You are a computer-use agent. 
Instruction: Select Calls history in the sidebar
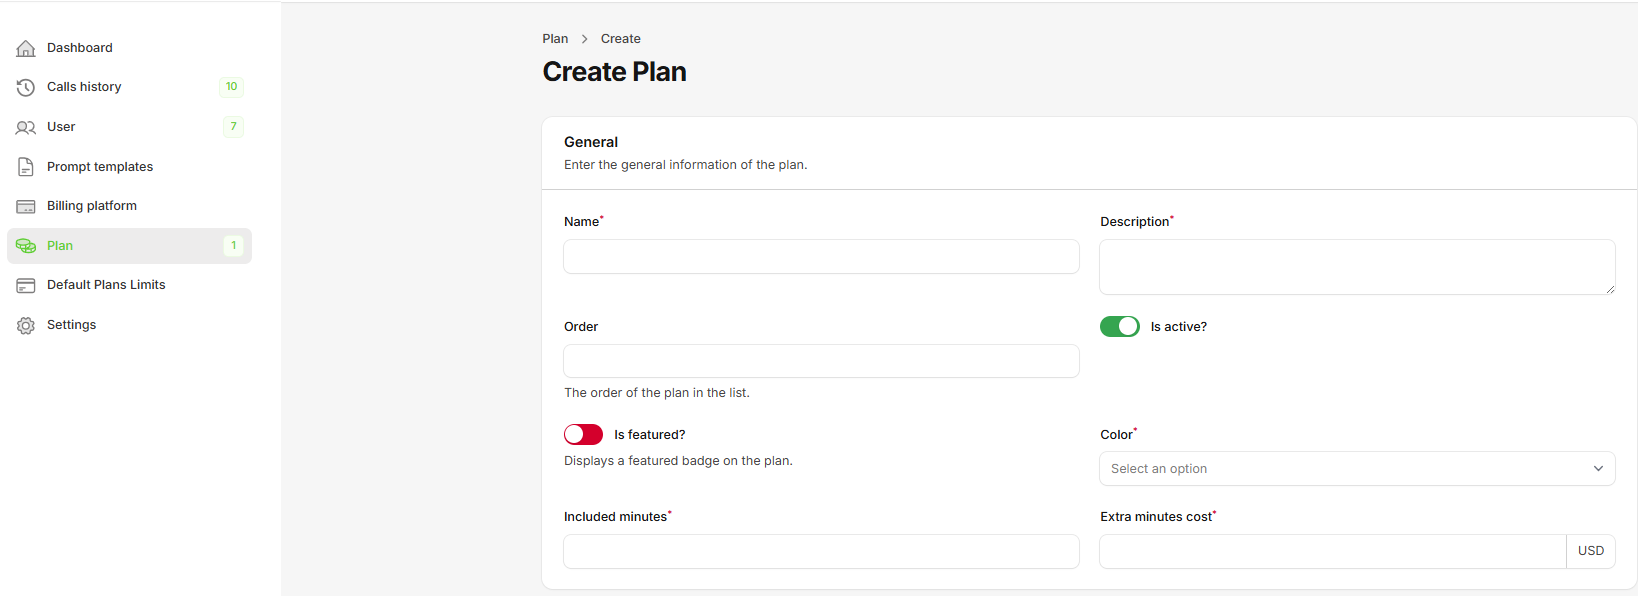pos(81,87)
